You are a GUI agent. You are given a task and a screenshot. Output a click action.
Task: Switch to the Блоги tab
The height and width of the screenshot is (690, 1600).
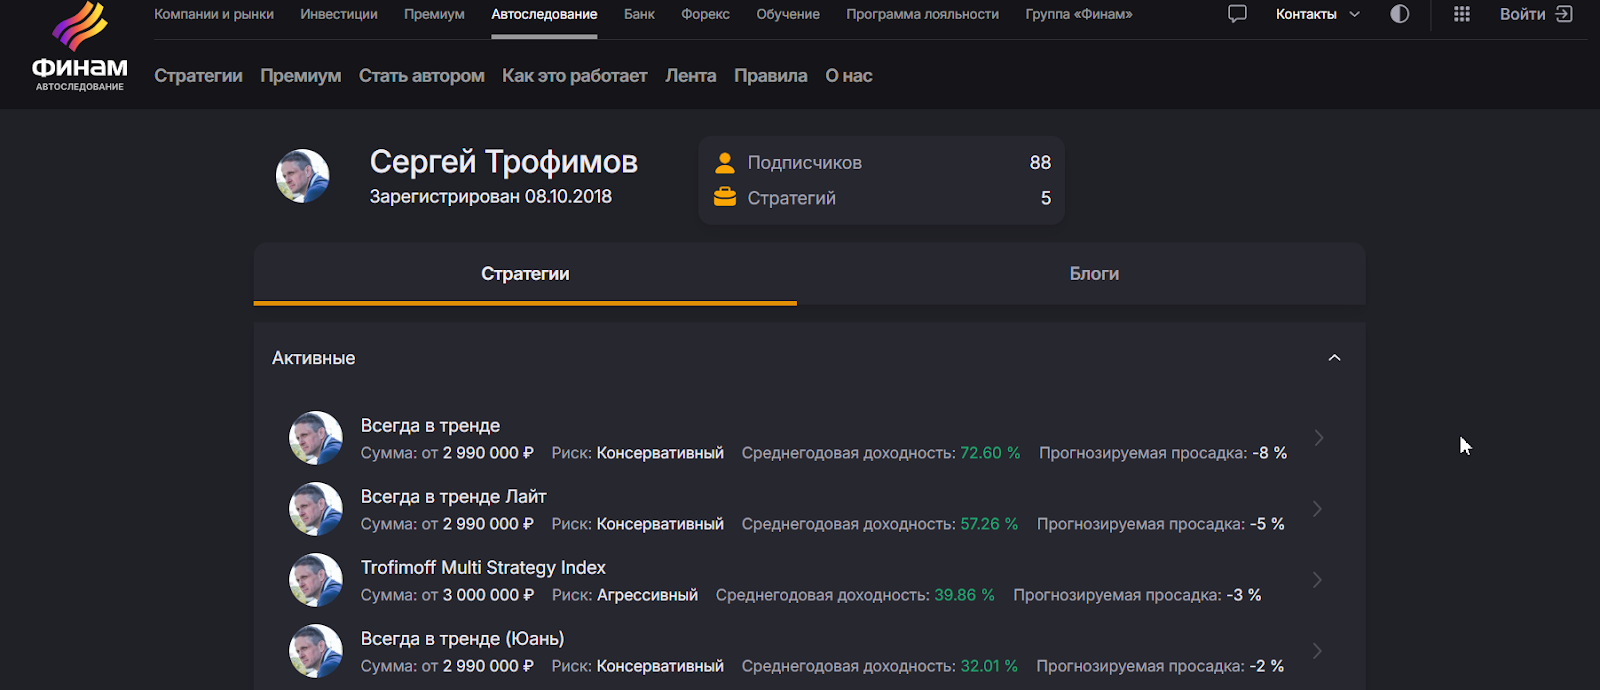pos(1094,274)
